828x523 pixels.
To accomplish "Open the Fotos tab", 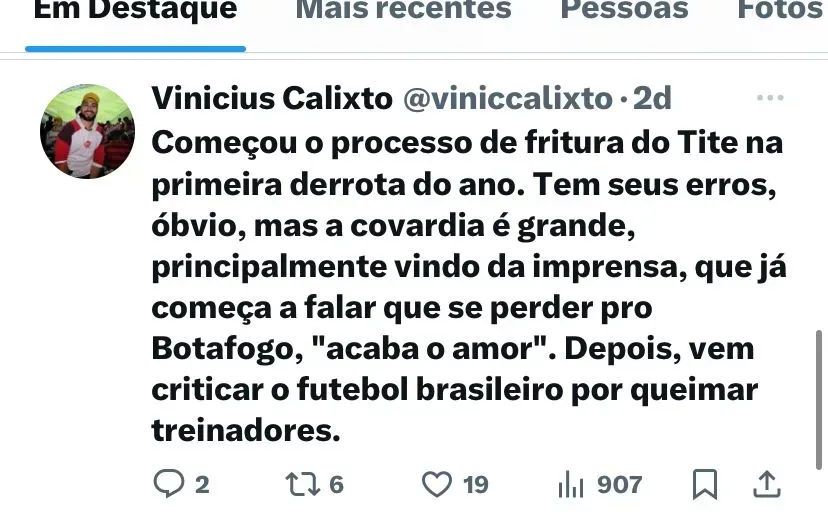I will tap(782, 10).
